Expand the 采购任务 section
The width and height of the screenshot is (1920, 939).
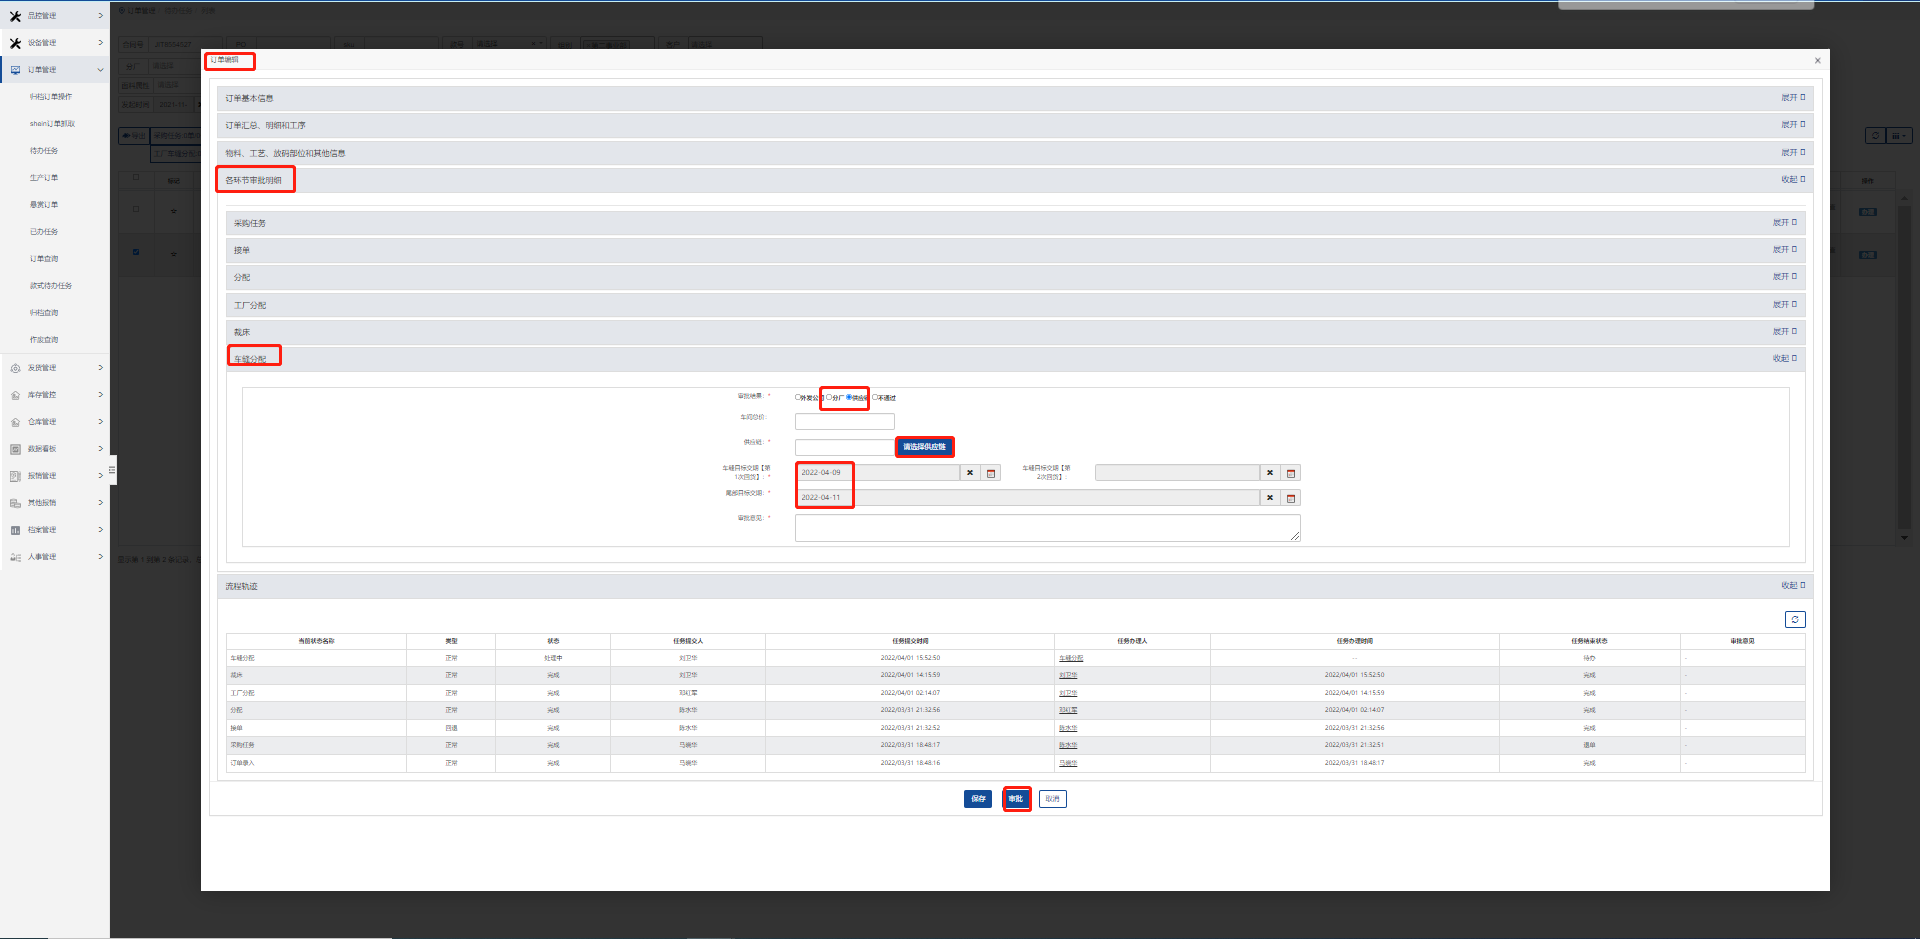coord(1784,223)
